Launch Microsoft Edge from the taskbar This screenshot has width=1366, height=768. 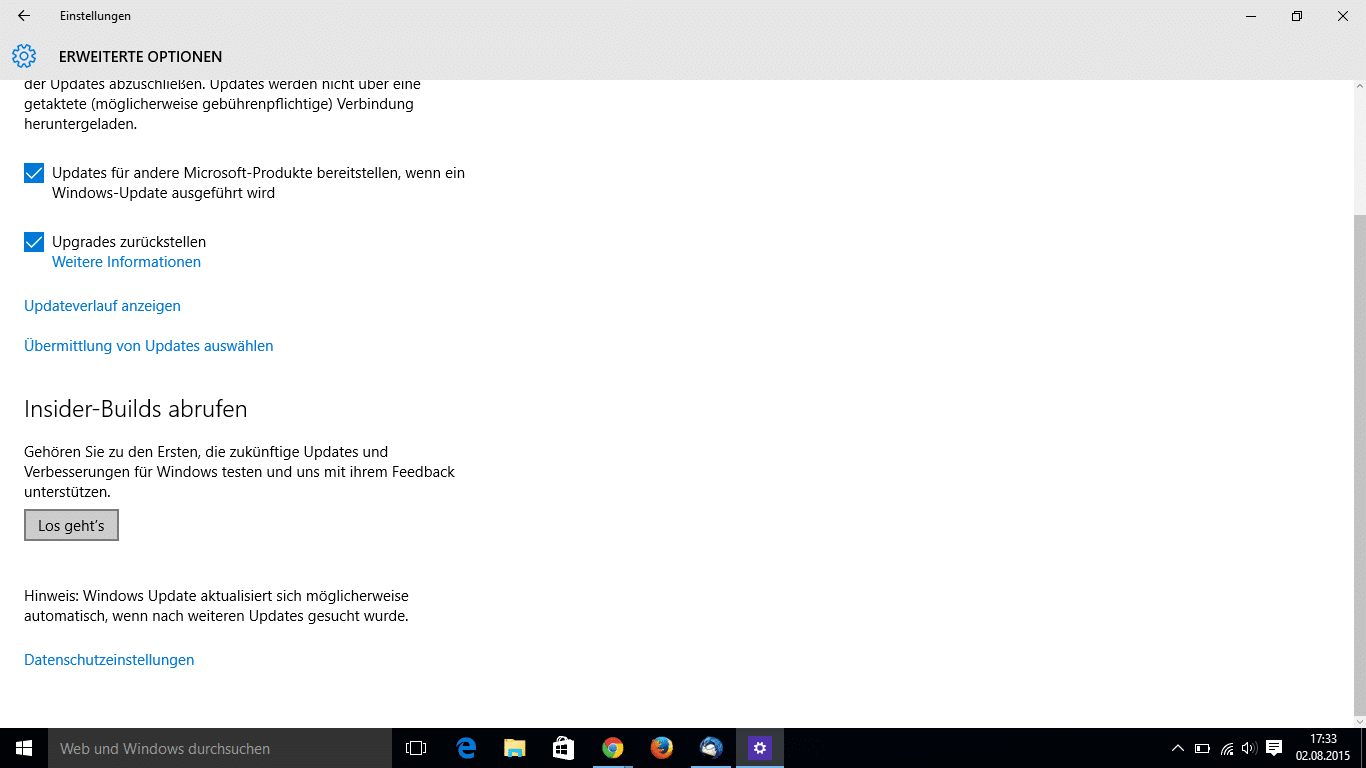[x=466, y=748]
